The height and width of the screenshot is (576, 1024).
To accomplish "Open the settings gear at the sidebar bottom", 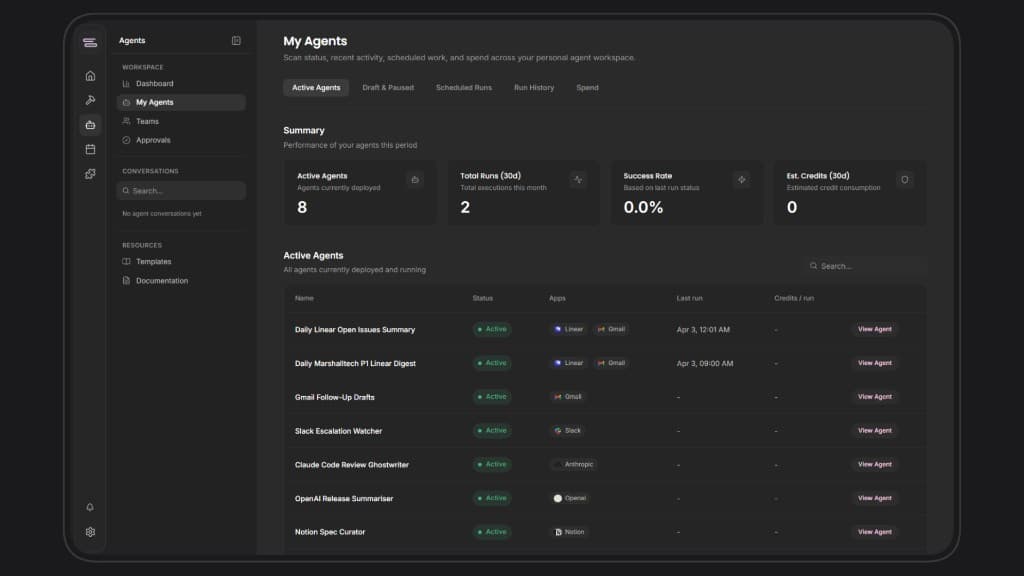I will tap(90, 532).
